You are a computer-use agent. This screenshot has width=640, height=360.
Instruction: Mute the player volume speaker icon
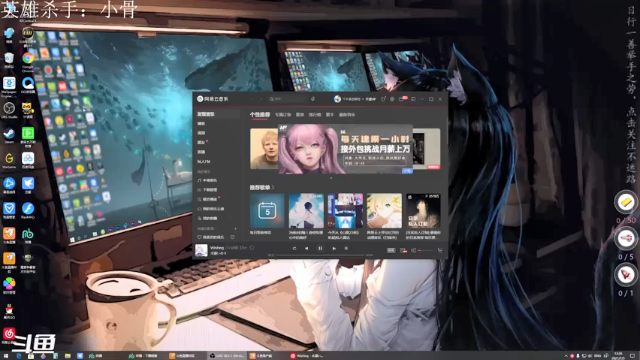pyautogui.click(x=413, y=250)
